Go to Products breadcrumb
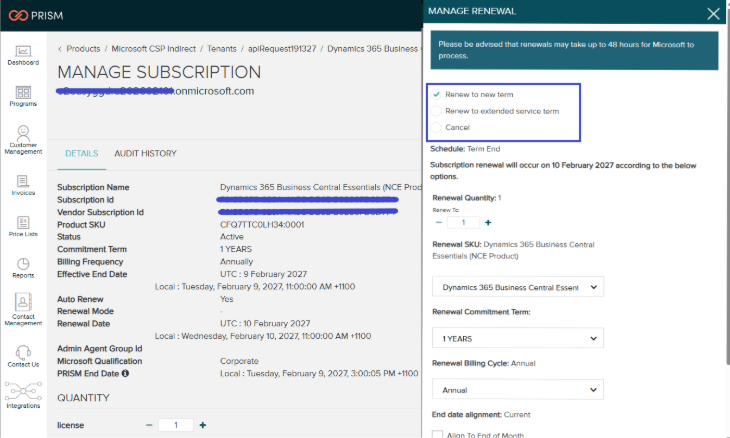The height and width of the screenshot is (438, 730). pos(83,49)
